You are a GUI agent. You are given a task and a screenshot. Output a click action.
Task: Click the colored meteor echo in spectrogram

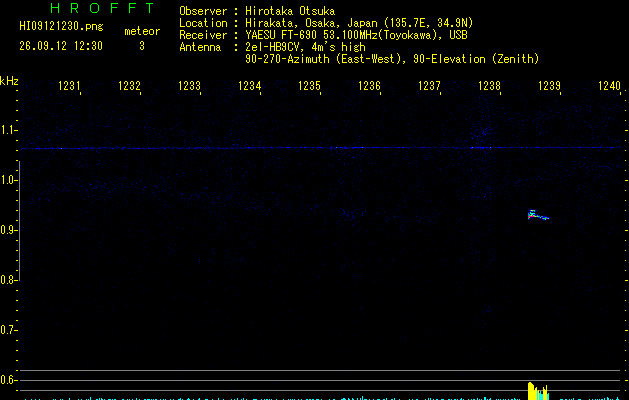click(538, 215)
